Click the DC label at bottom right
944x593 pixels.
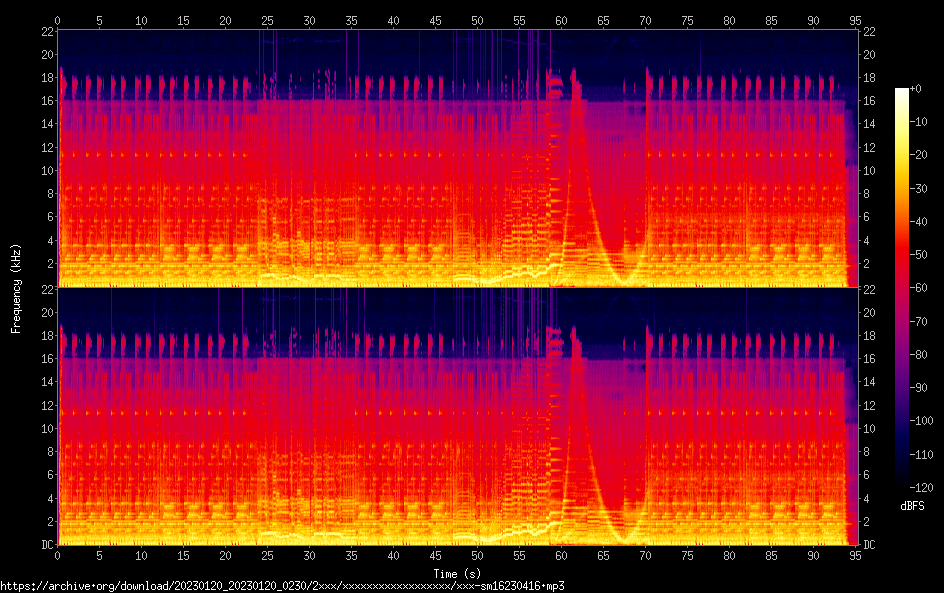pyautogui.click(x=870, y=545)
